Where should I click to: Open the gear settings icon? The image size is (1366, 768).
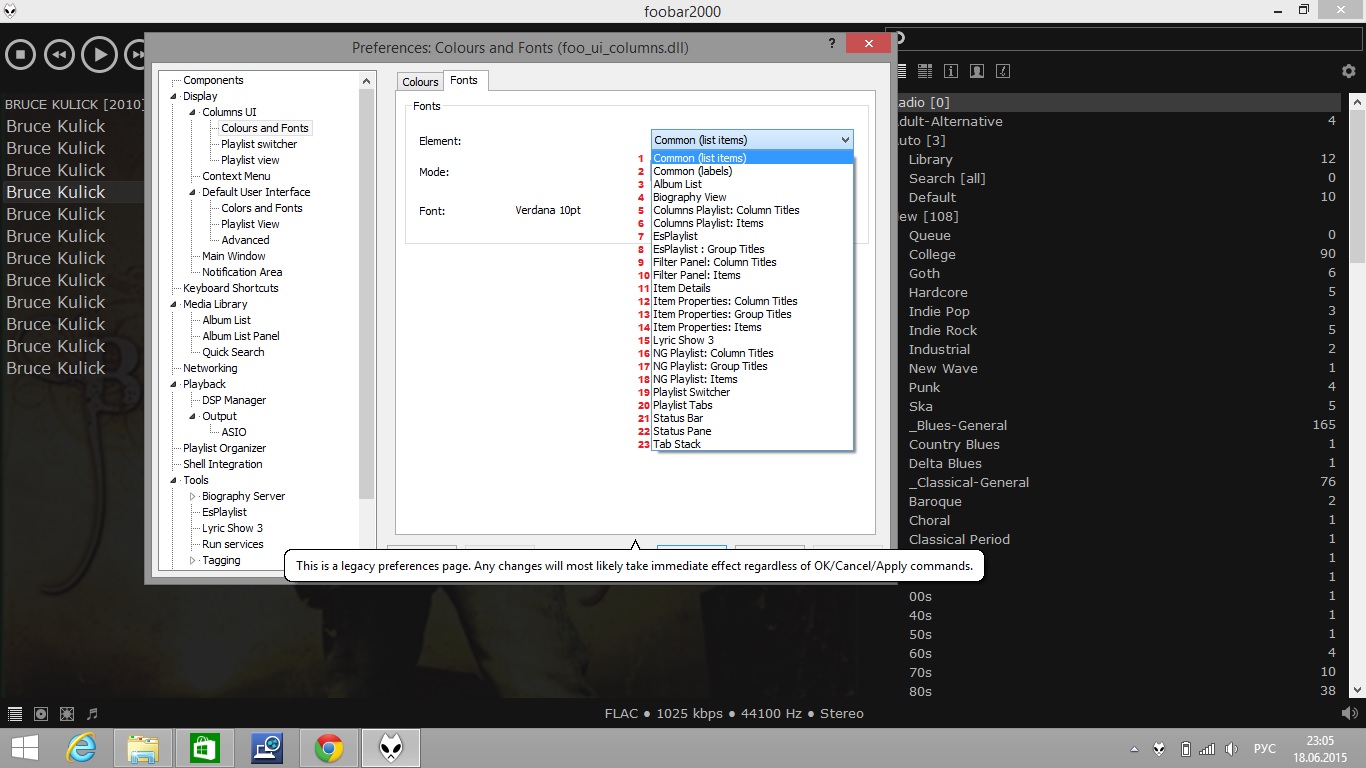pyautogui.click(x=1349, y=71)
